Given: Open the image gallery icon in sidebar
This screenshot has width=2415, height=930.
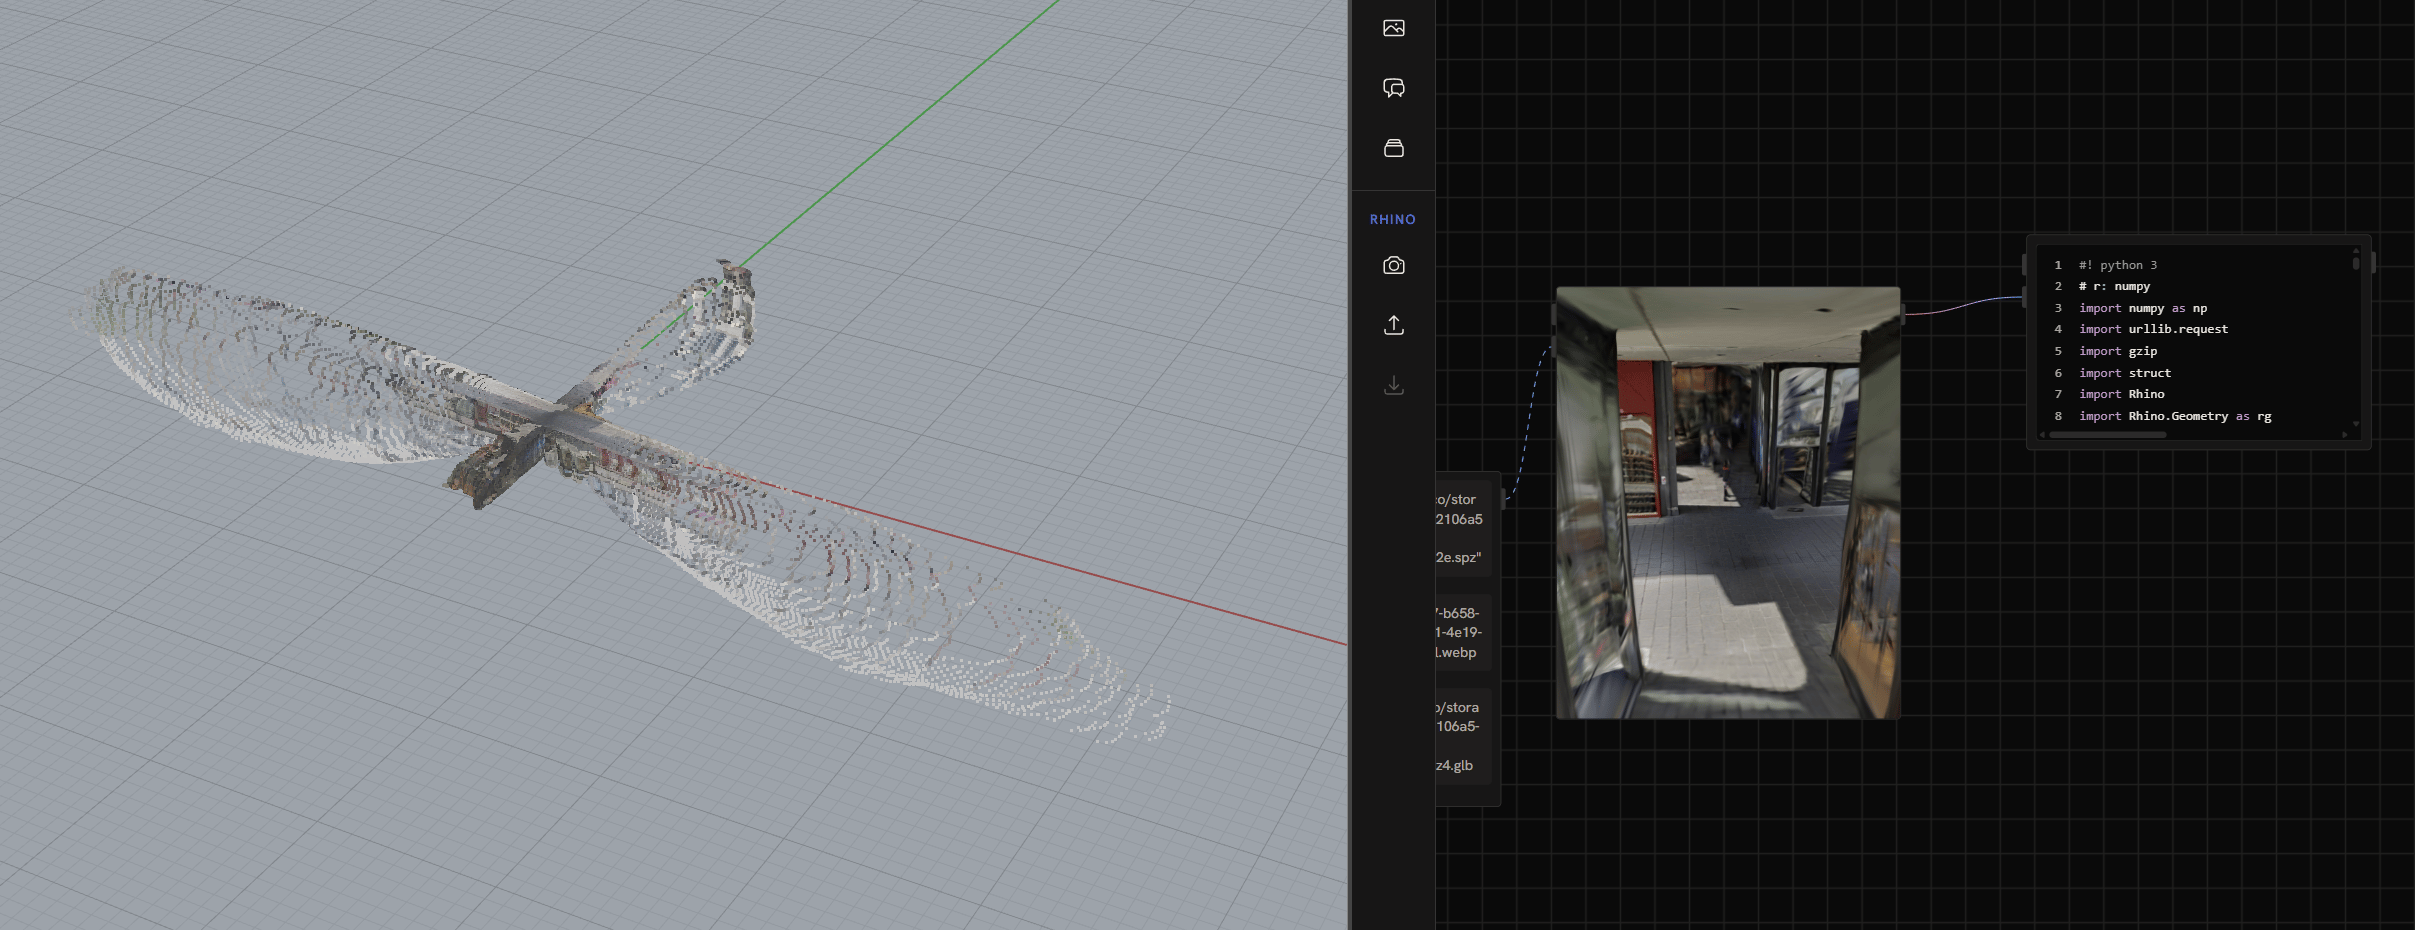Looking at the screenshot, I should click(x=1393, y=28).
